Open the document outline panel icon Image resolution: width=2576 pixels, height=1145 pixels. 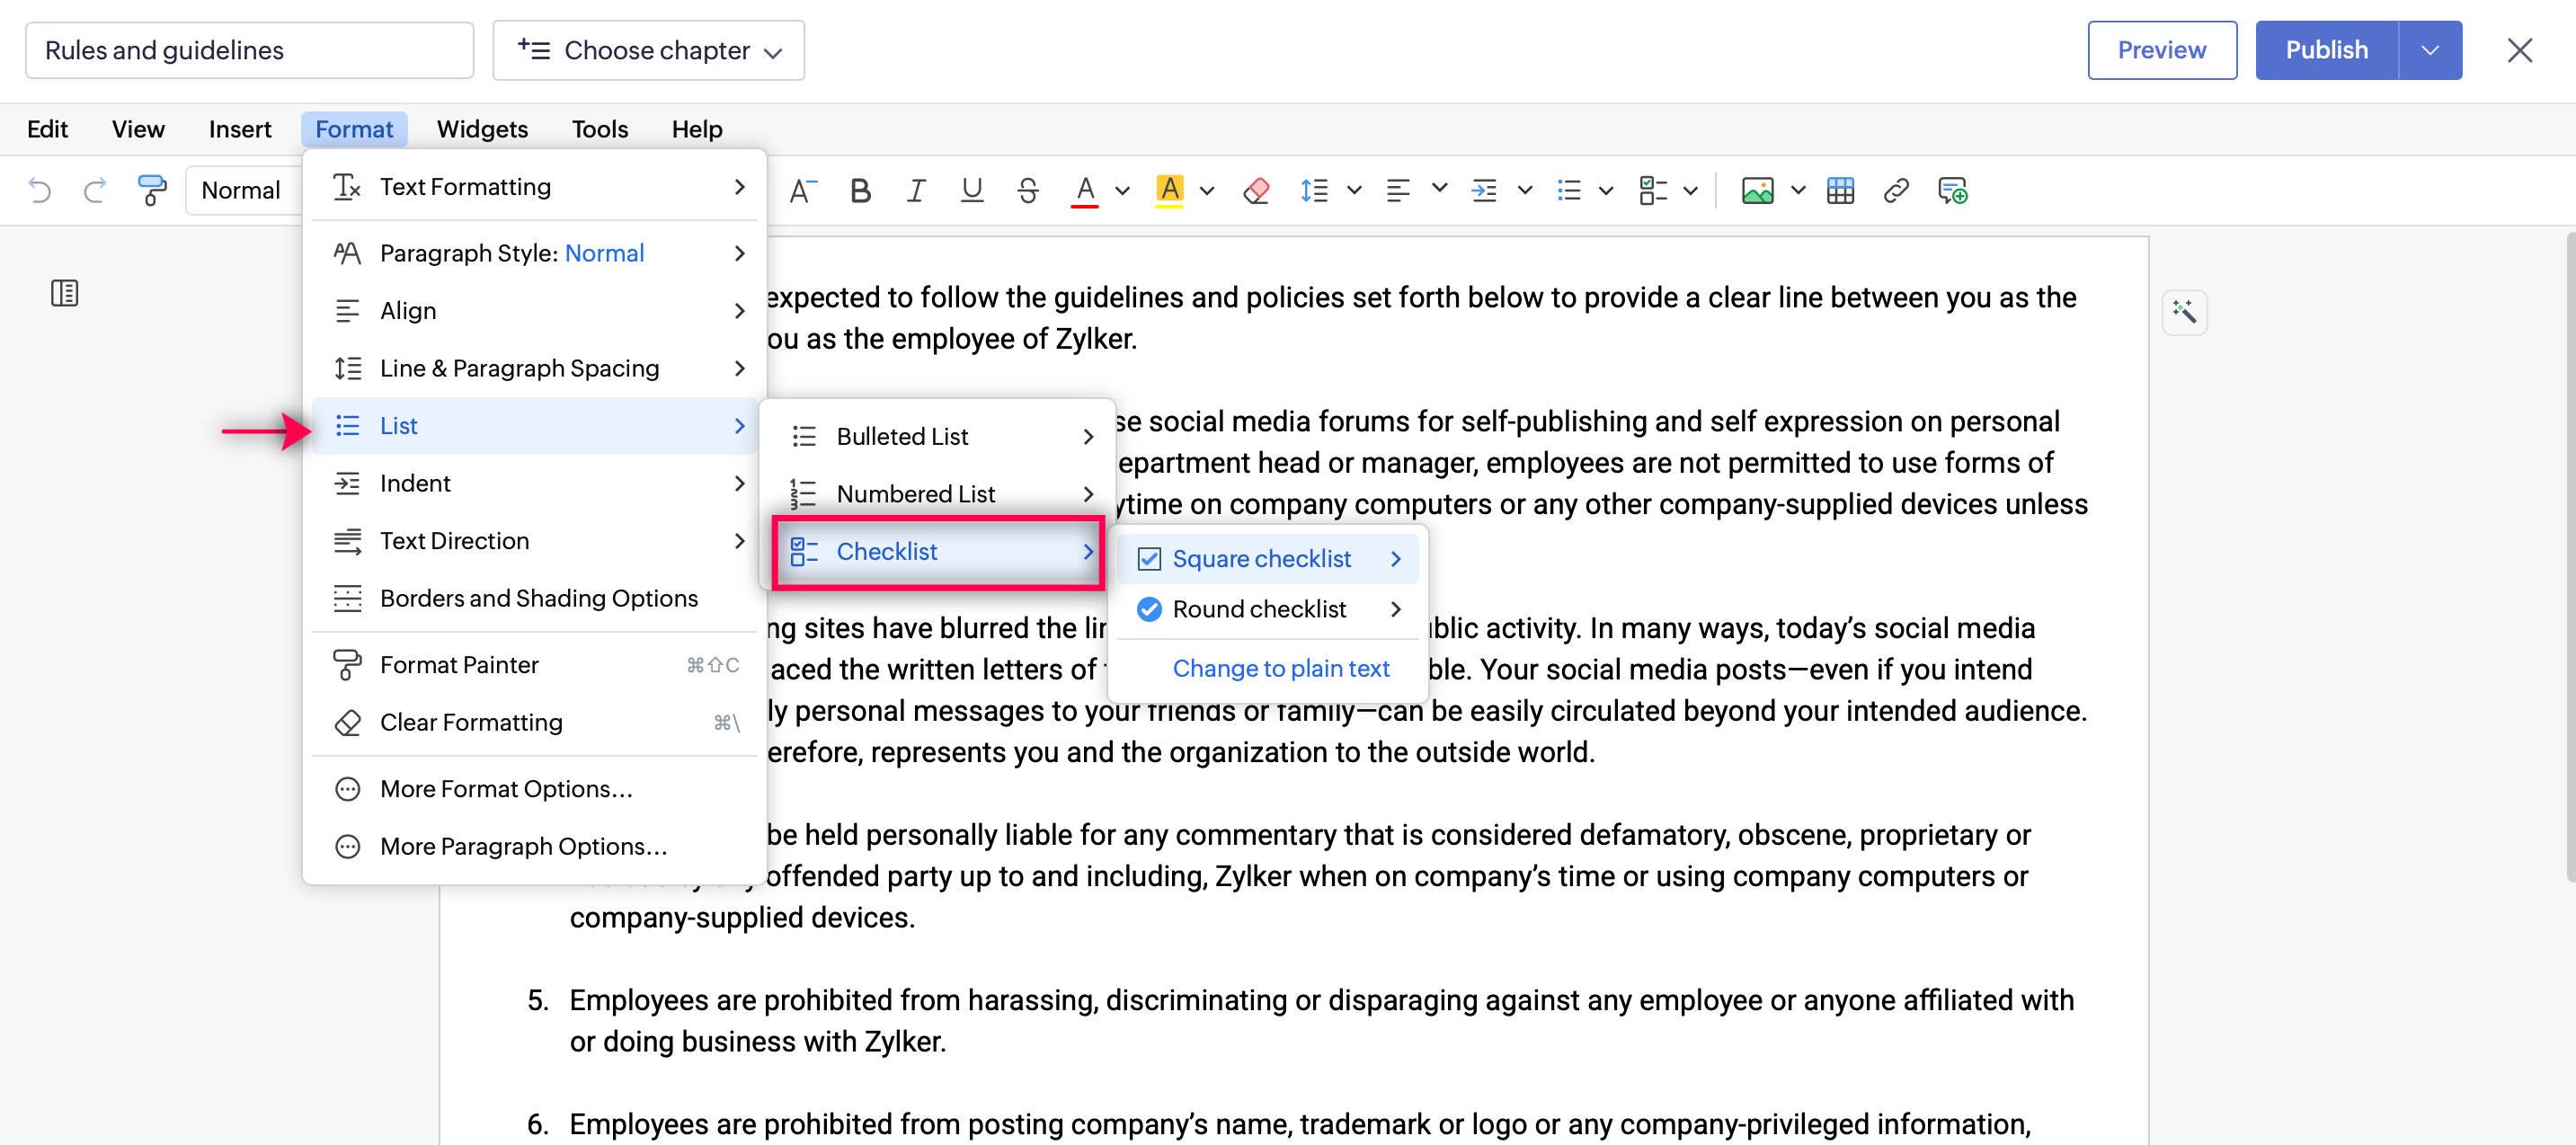(x=64, y=293)
